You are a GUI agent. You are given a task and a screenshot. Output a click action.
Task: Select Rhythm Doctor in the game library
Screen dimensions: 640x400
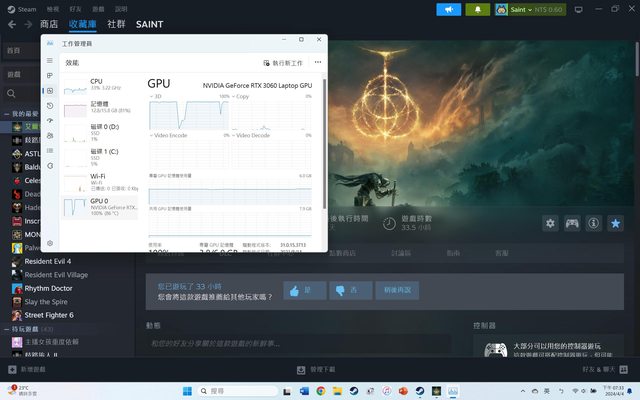[46, 288]
